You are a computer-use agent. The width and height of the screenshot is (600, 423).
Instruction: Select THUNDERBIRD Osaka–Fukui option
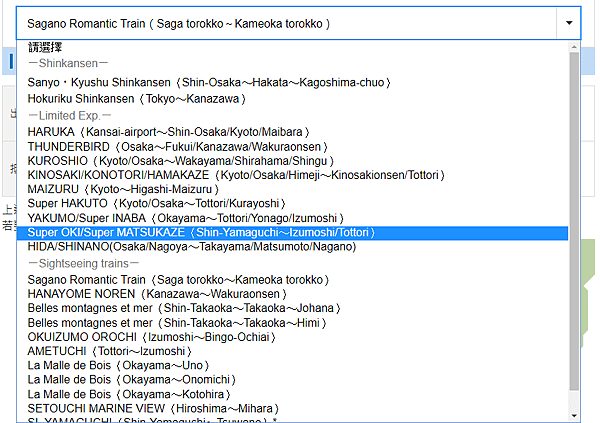[x=293, y=147]
